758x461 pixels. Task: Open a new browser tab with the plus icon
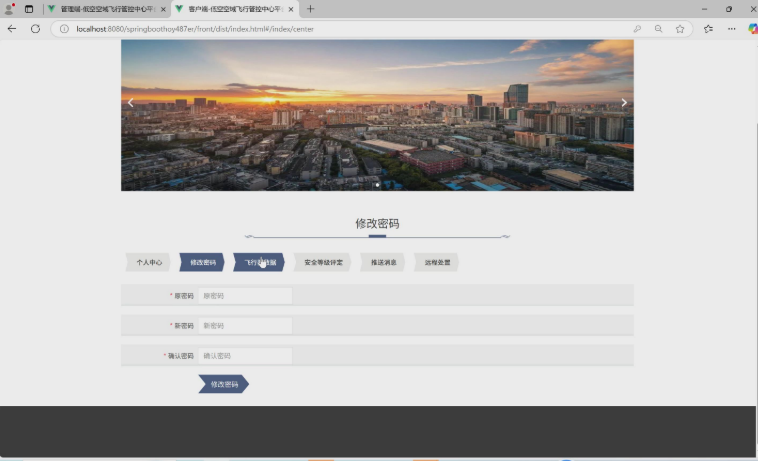pos(310,9)
